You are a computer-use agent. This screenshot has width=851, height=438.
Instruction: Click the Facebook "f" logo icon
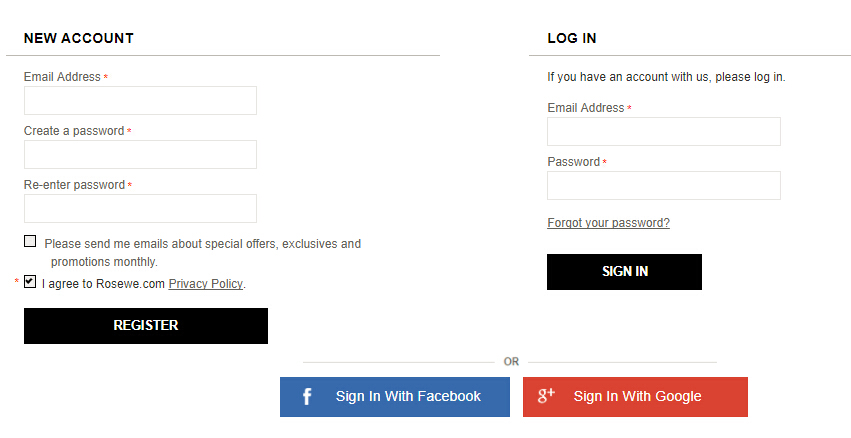(307, 397)
